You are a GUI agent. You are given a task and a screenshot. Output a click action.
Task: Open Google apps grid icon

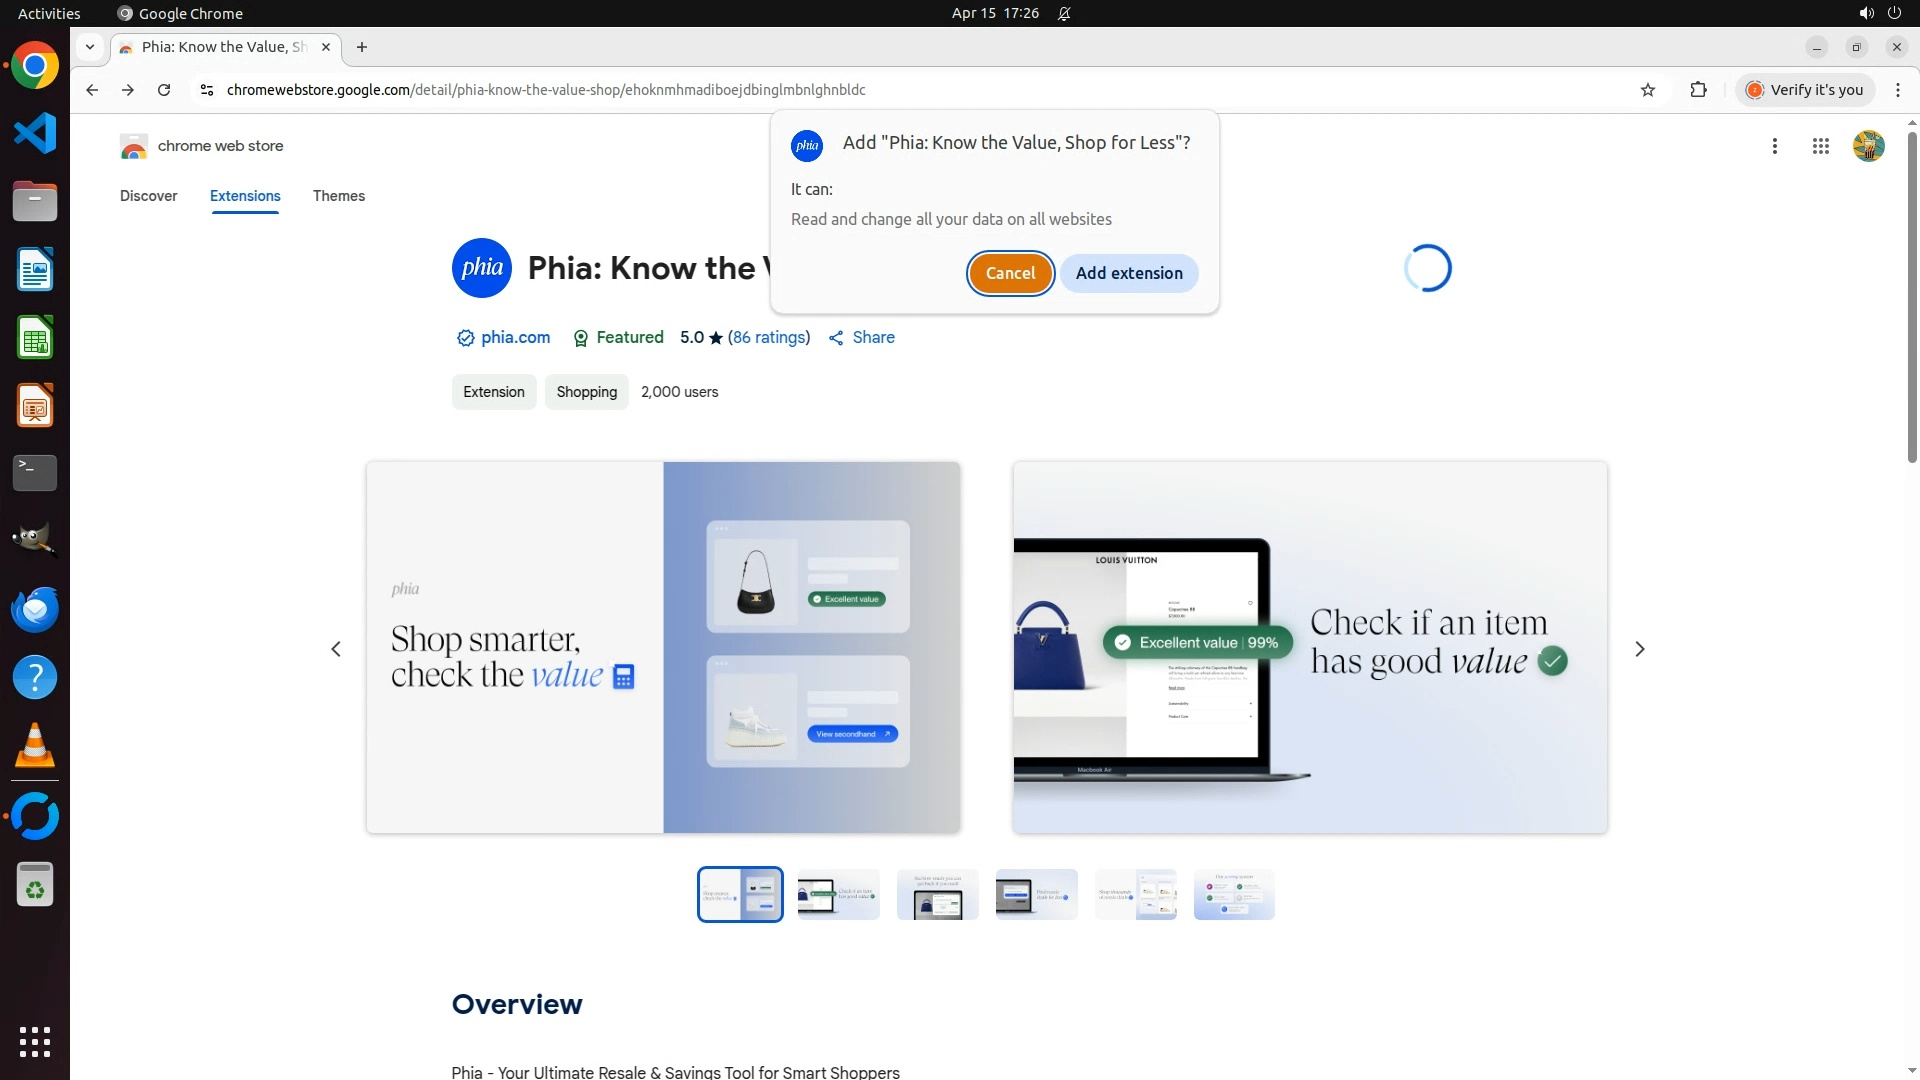pyautogui.click(x=1820, y=146)
